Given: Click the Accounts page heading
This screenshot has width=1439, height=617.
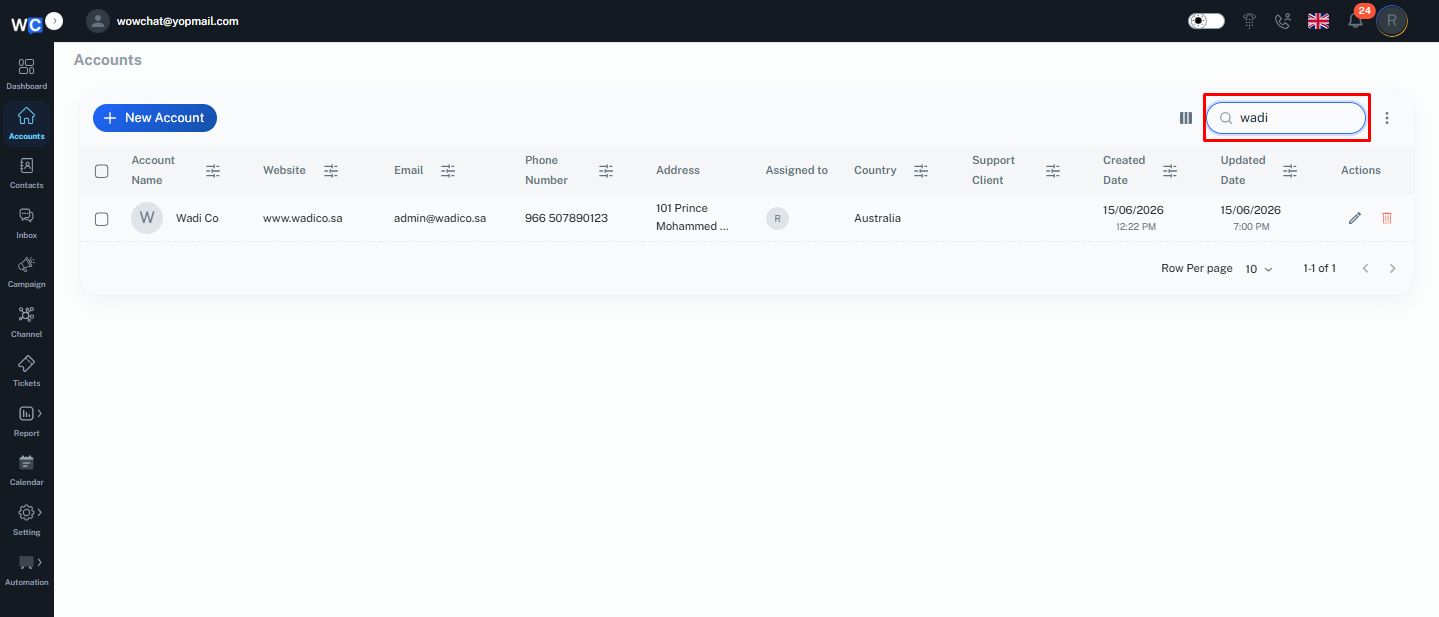Looking at the screenshot, I should click(108, 60).
